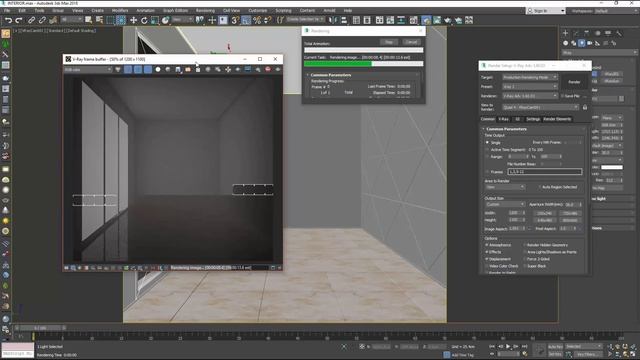The image size is (640, 360).
Task: Click the Frames input field in Render Setup
Action: coord(544,172)
